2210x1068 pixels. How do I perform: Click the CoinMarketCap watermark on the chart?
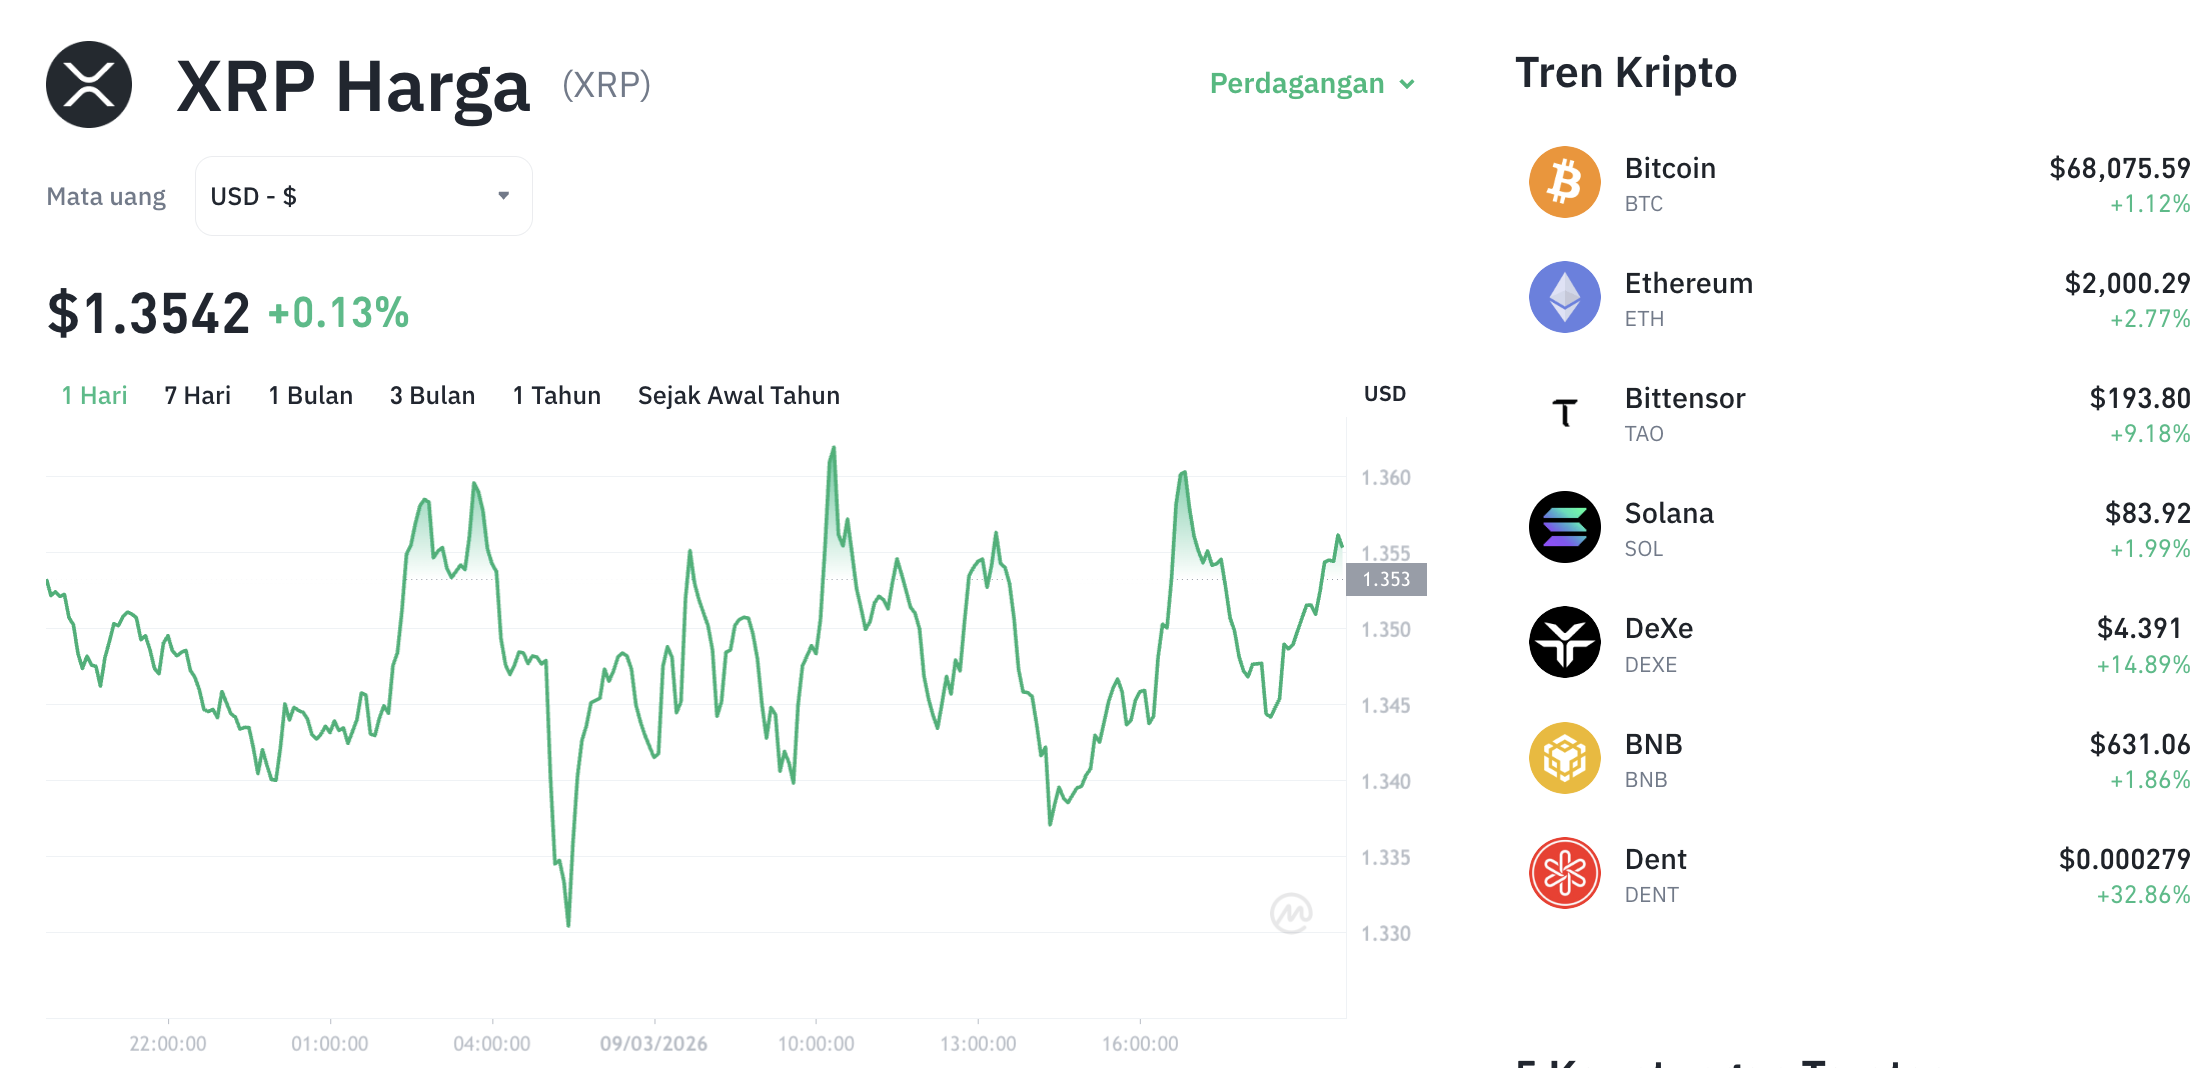(1291, 914)
